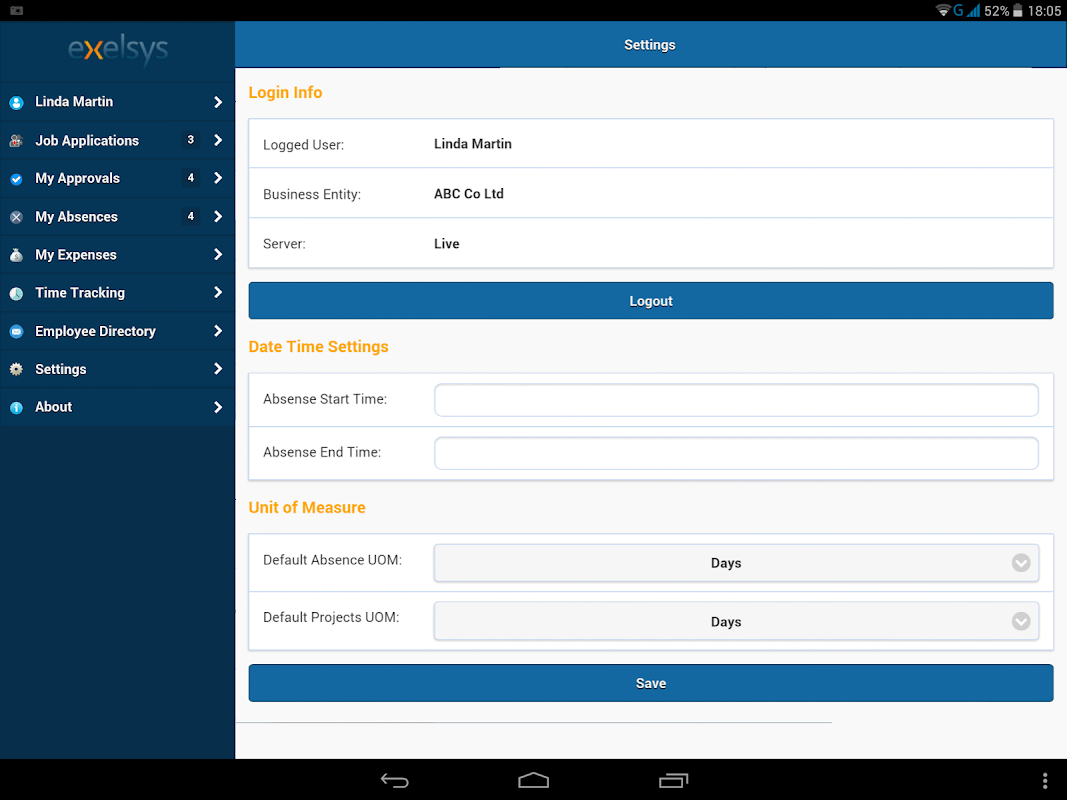Tap the exelsys logo

pyautogui.click(x=118, y=50)
